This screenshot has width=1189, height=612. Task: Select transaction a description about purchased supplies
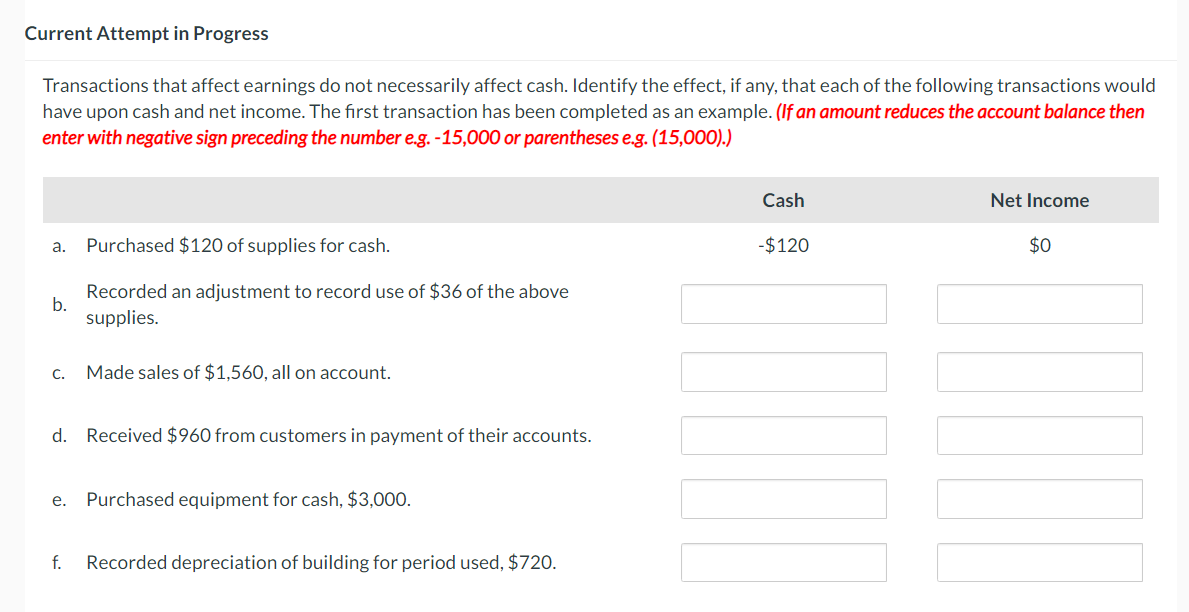[x=238, y=245]
